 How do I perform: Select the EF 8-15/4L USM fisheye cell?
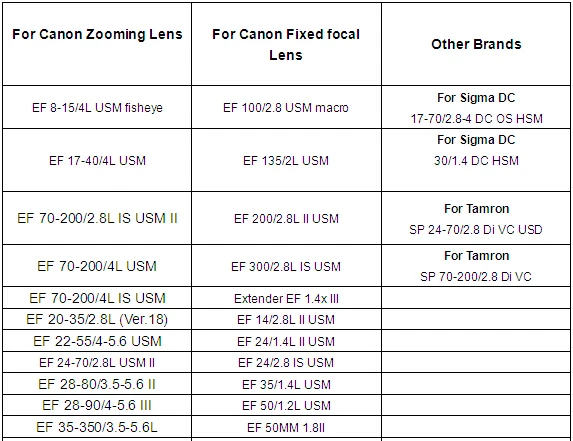(97, 108)
